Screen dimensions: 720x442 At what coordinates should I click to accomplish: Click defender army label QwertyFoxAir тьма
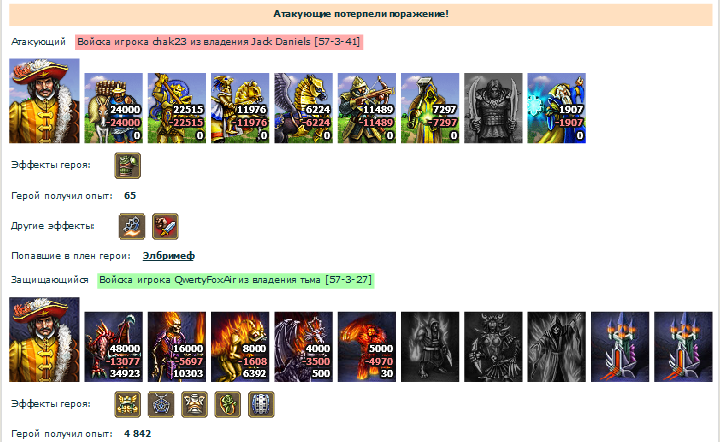[x=236, y=280]
